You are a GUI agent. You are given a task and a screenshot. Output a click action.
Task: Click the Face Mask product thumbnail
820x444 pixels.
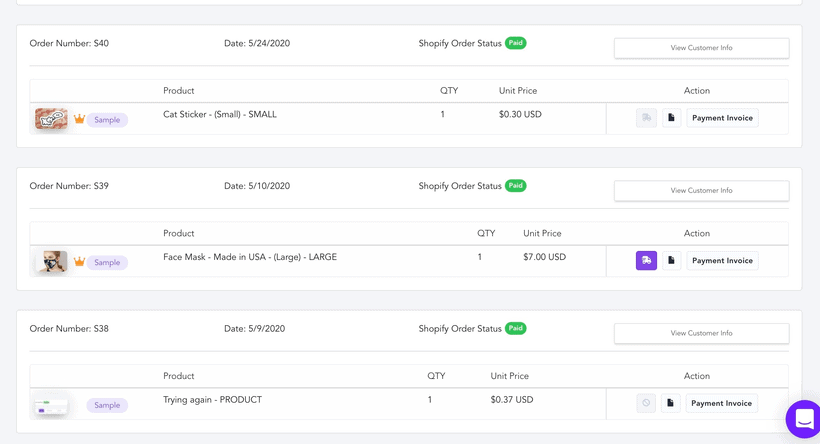tap(53, 261)
